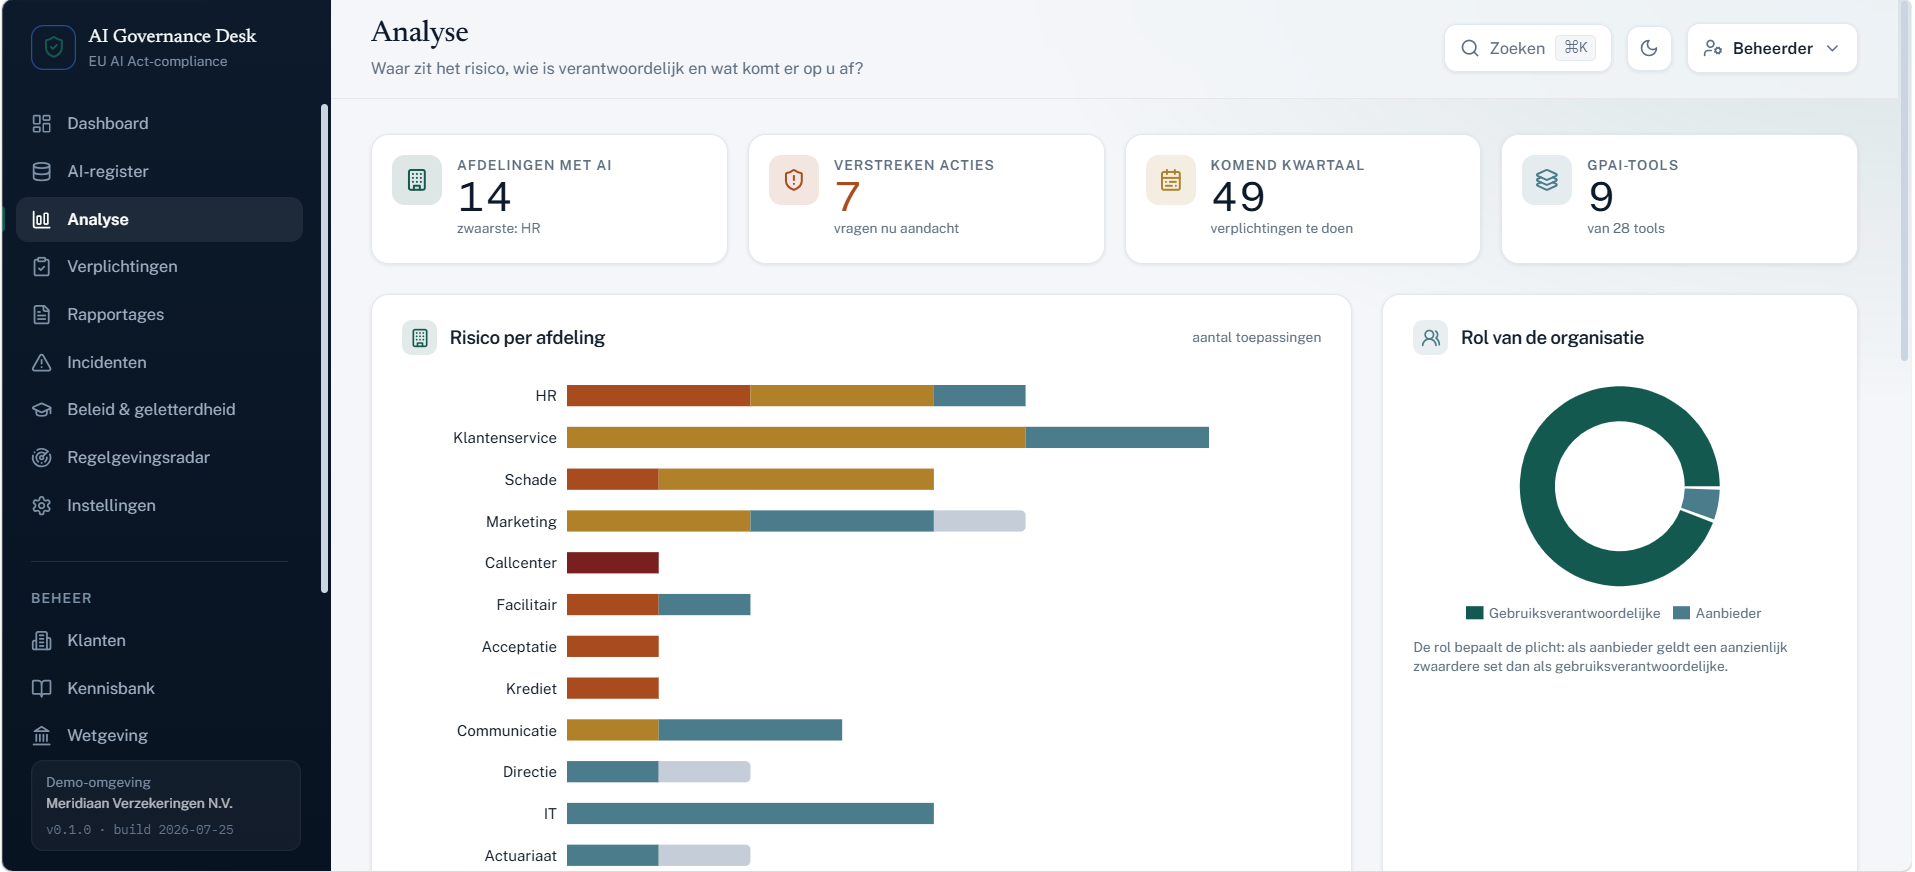Screen dimensions: 1915x872
Task: Click the Zoeken search field
Action: point(1527,48)
